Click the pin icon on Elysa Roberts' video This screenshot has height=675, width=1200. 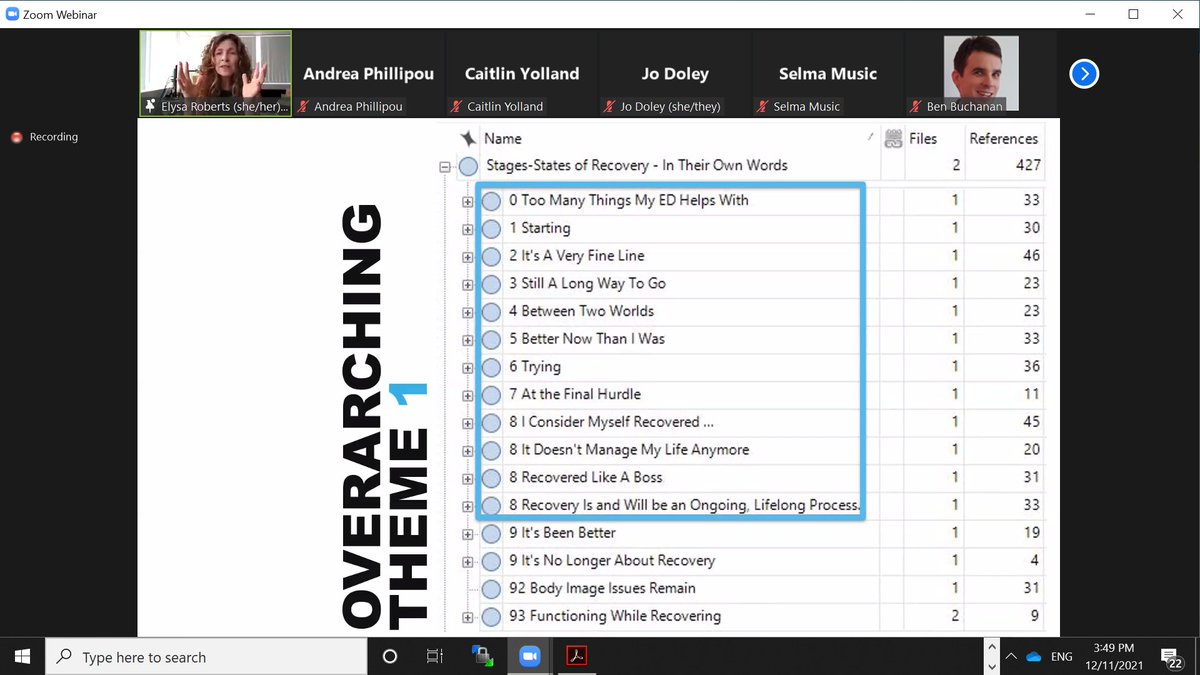tap(151, 106)
